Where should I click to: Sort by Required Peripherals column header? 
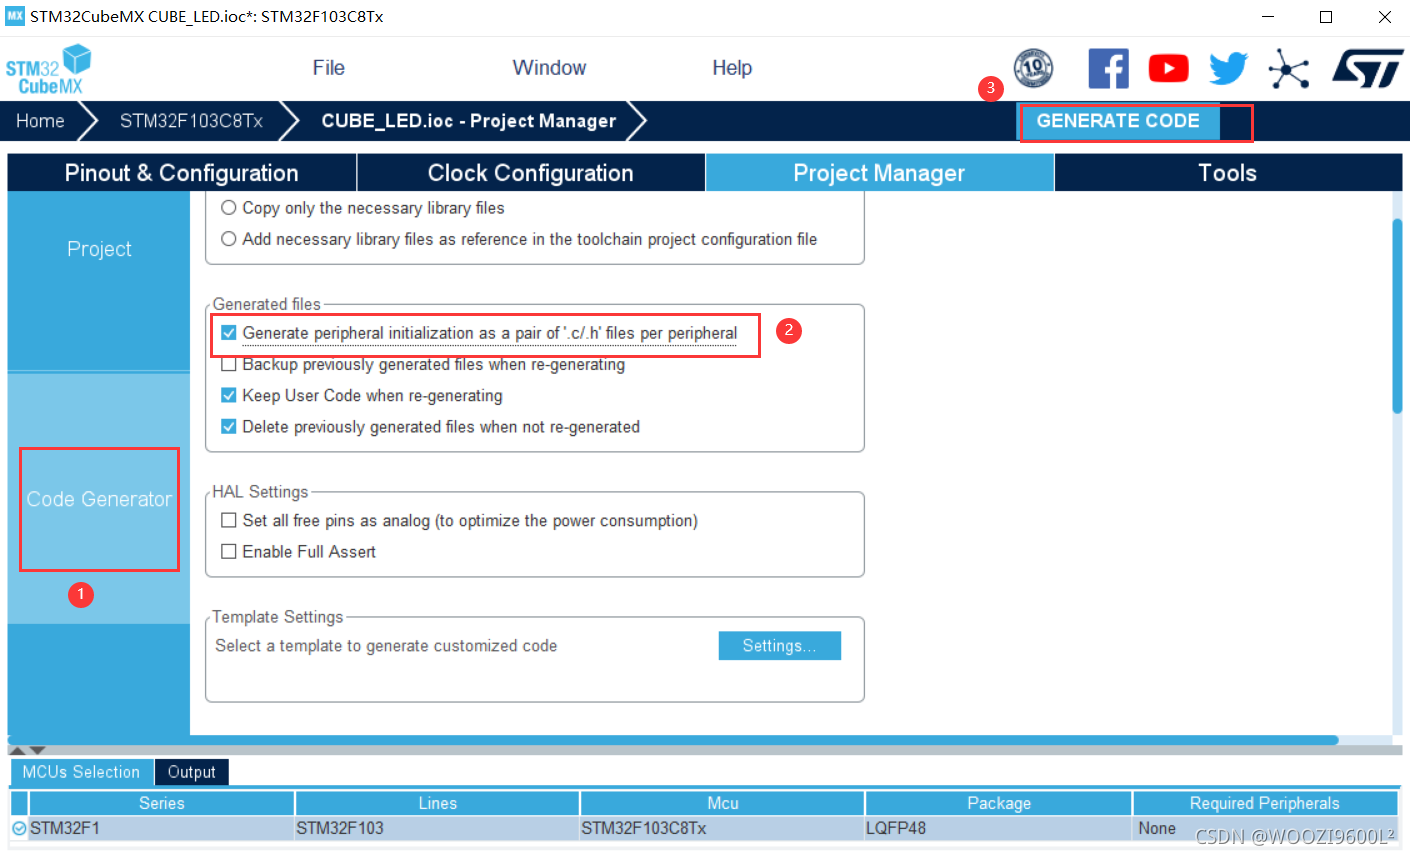tap(1264, 803)
